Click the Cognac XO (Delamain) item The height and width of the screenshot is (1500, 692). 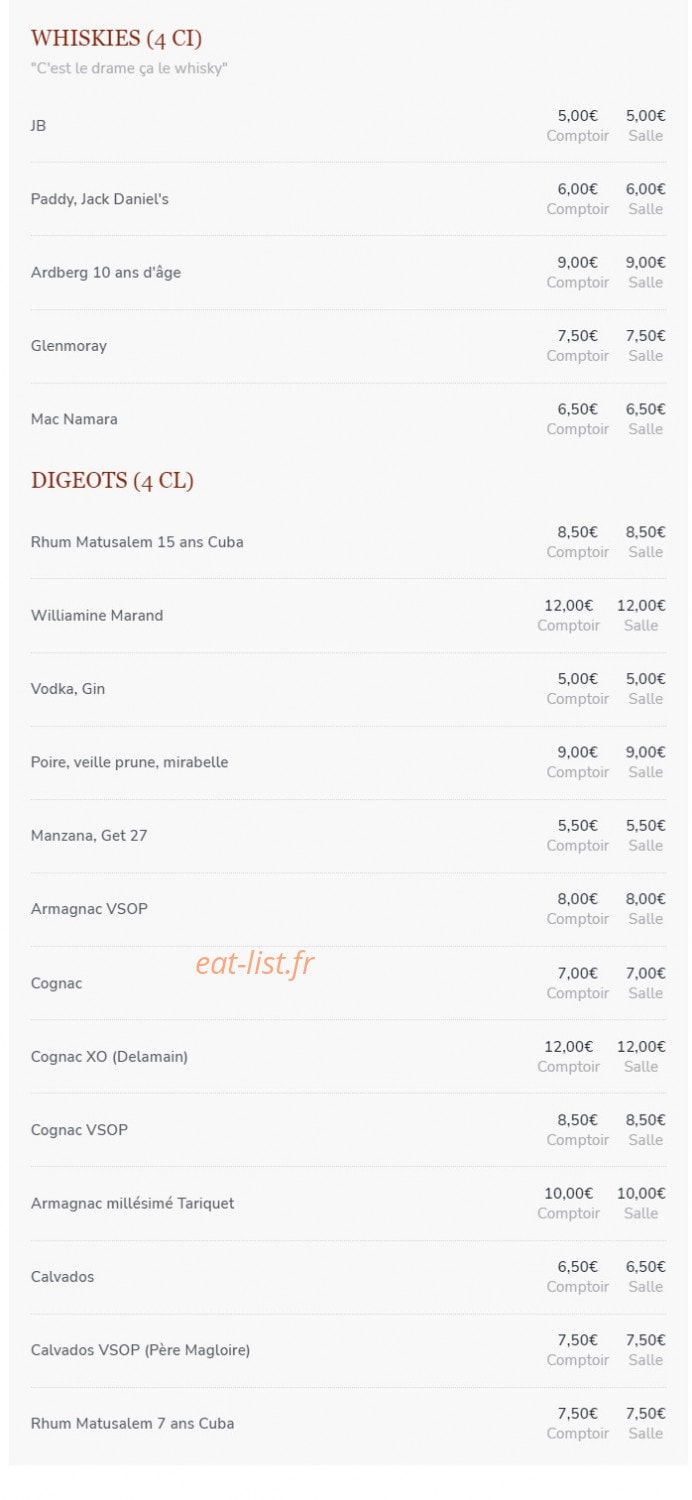click(109, 1057)
